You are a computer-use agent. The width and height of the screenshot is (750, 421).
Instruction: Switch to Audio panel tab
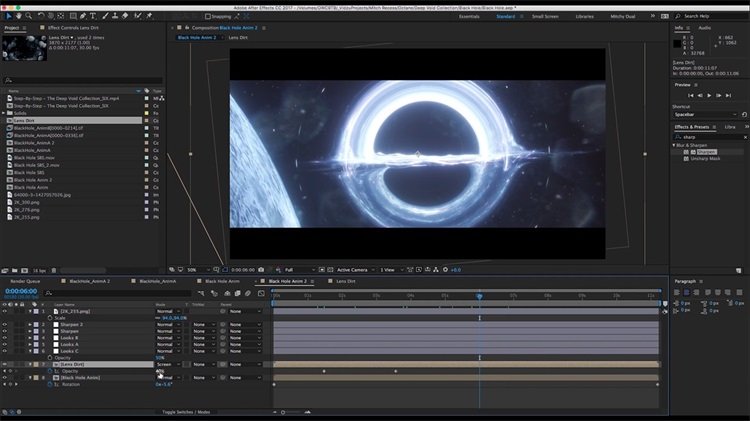click(x=705, y=28)
